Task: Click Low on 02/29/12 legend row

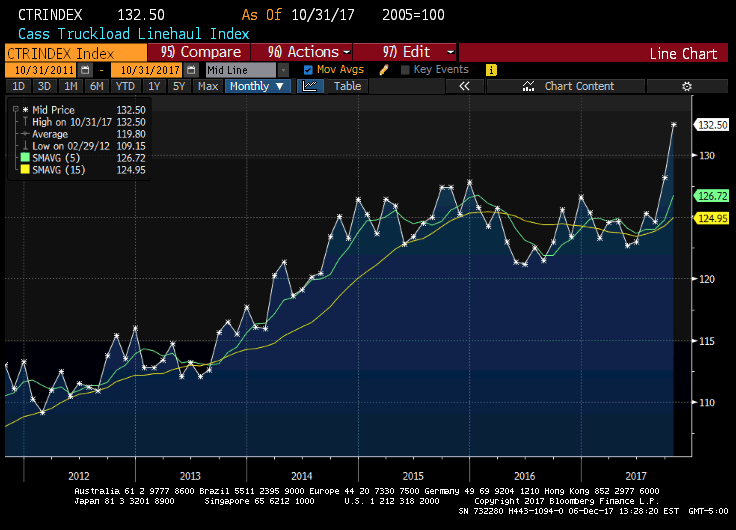Action: pyautogui.click(x=84, y=146)
